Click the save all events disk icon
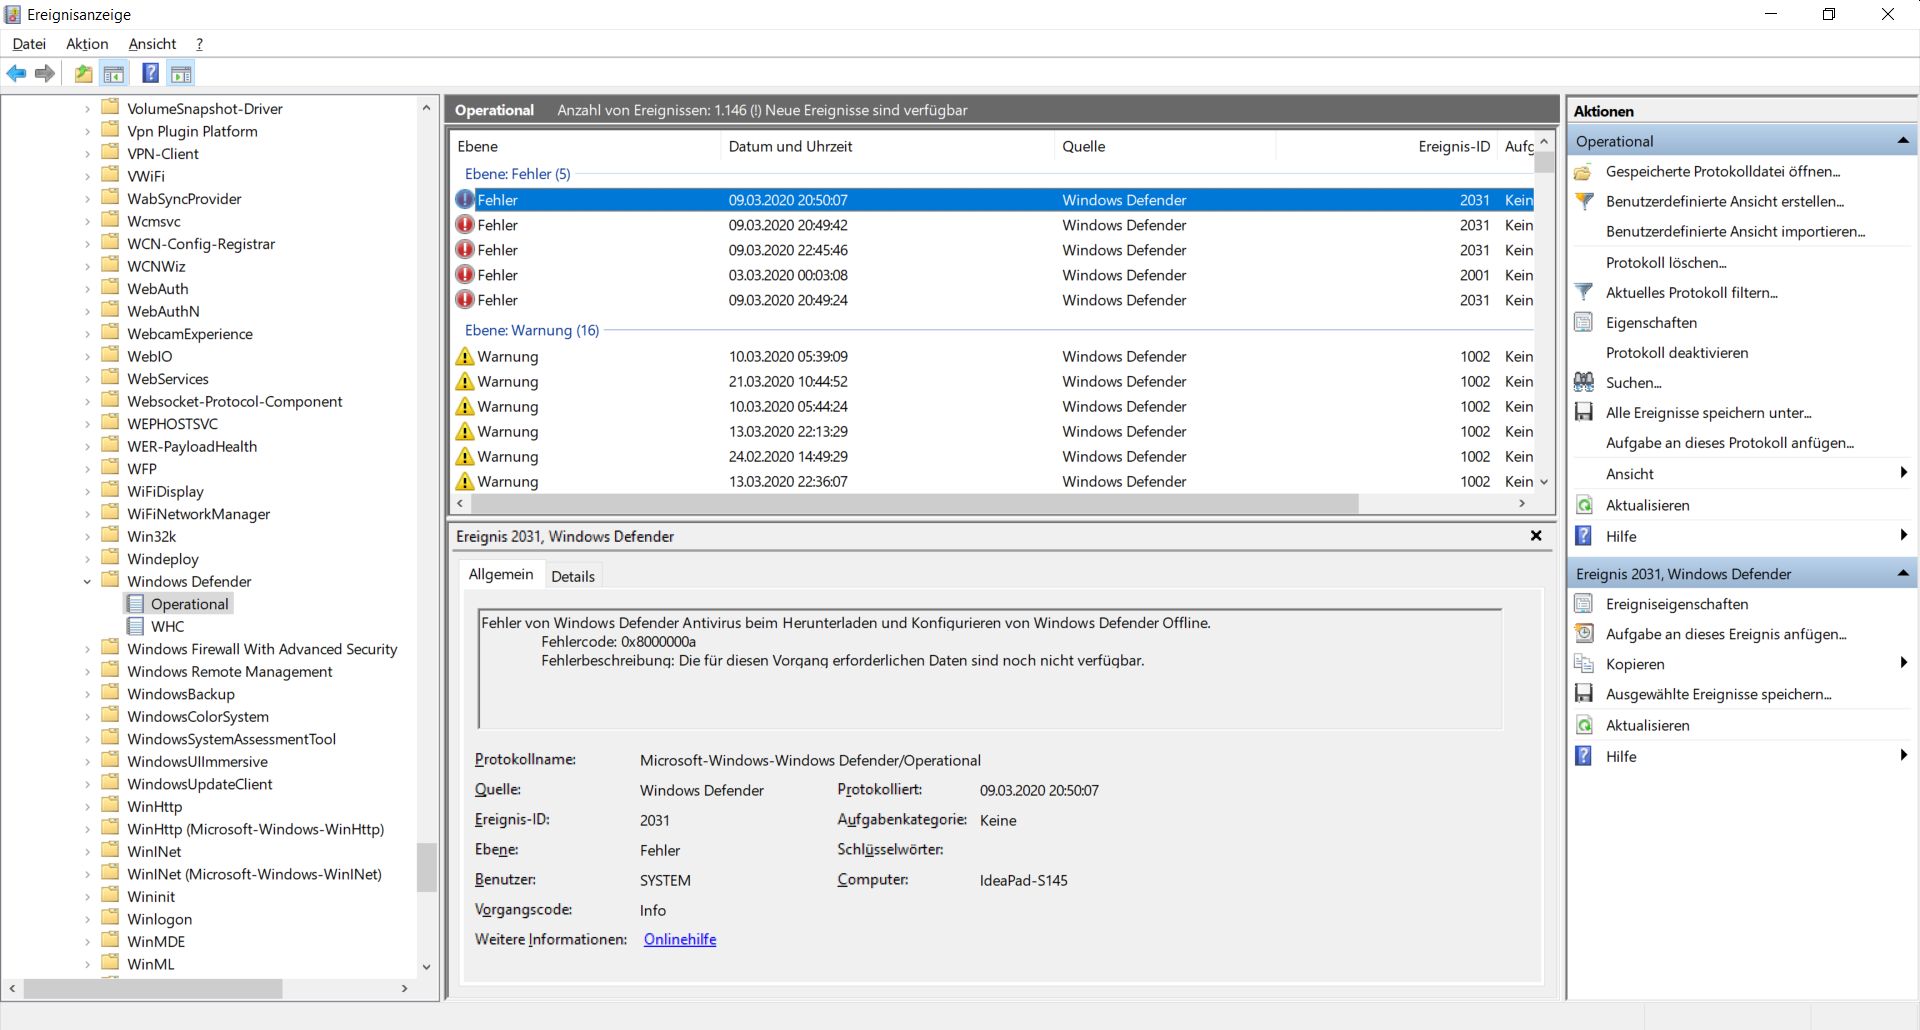 pos(1584,413)
